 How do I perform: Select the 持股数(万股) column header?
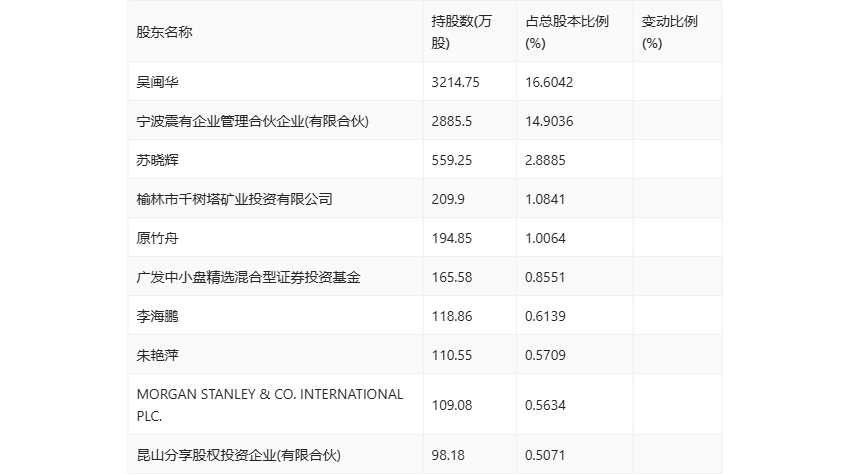[462, 32]
